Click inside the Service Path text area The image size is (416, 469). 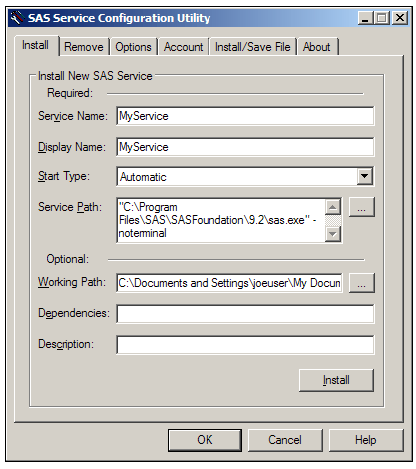(221, 220)
